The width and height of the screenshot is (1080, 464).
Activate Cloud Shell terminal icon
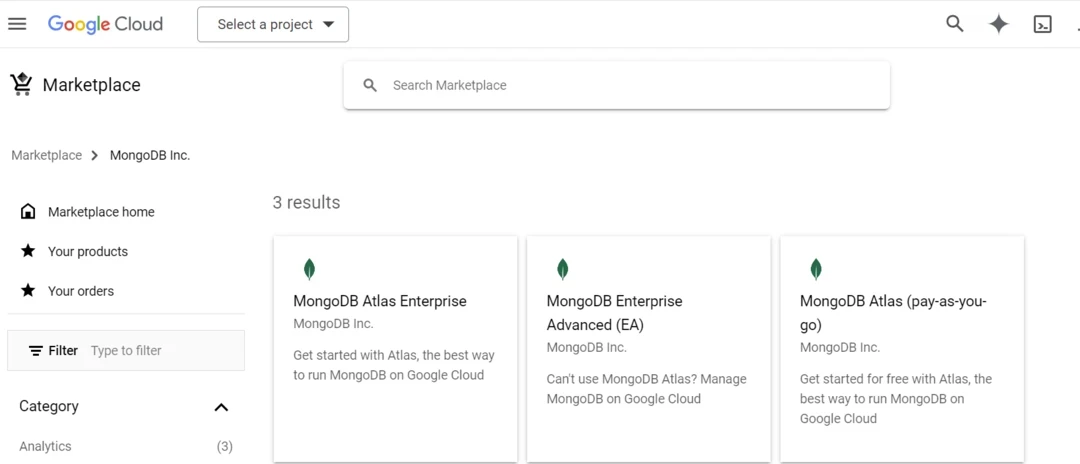point(1042,24)
